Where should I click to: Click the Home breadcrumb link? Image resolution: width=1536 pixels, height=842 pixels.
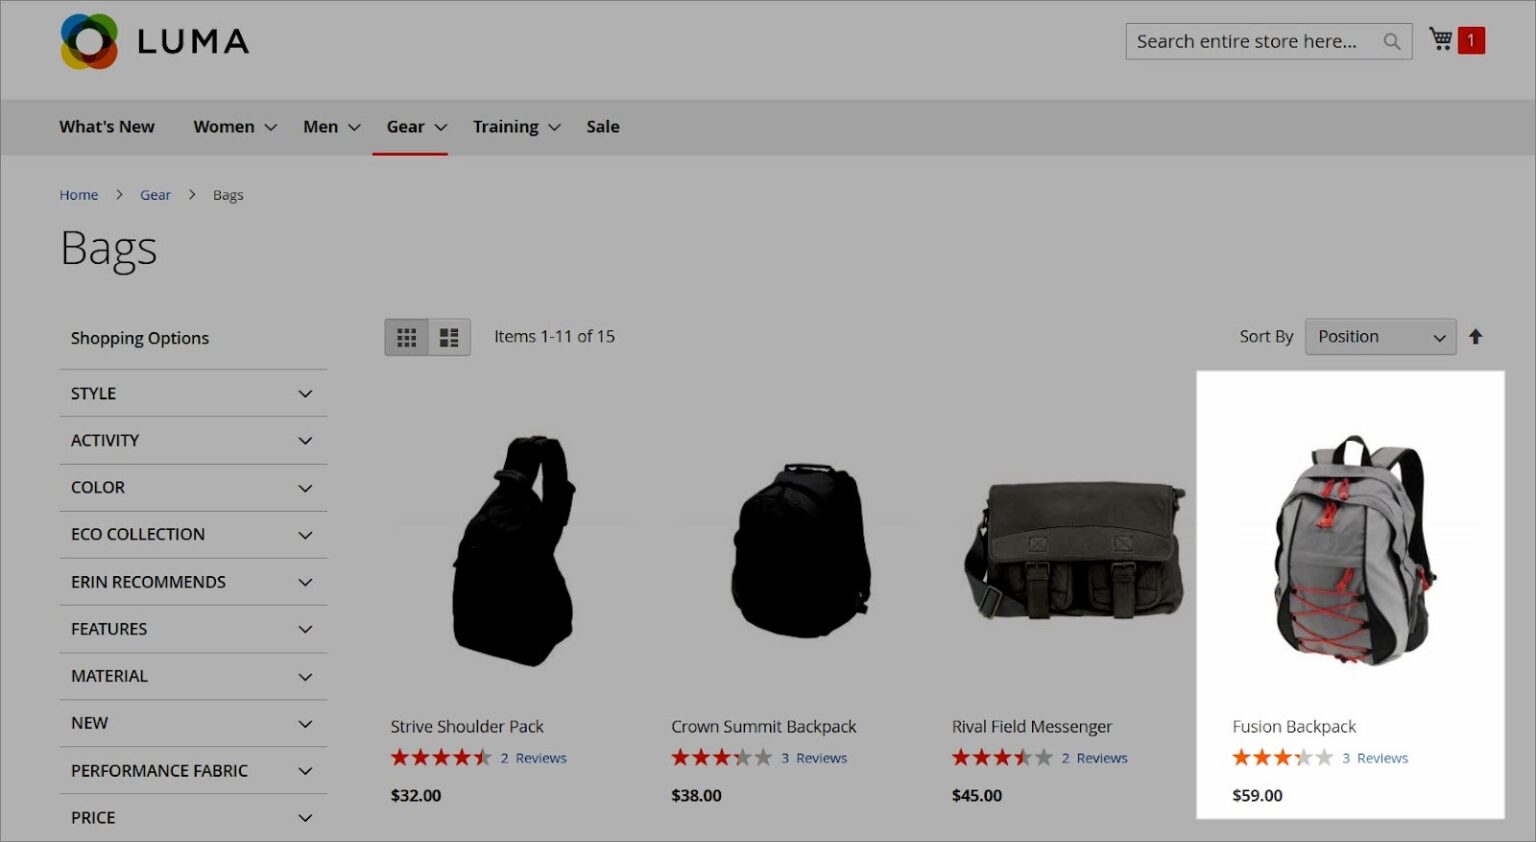click(78, 195)
